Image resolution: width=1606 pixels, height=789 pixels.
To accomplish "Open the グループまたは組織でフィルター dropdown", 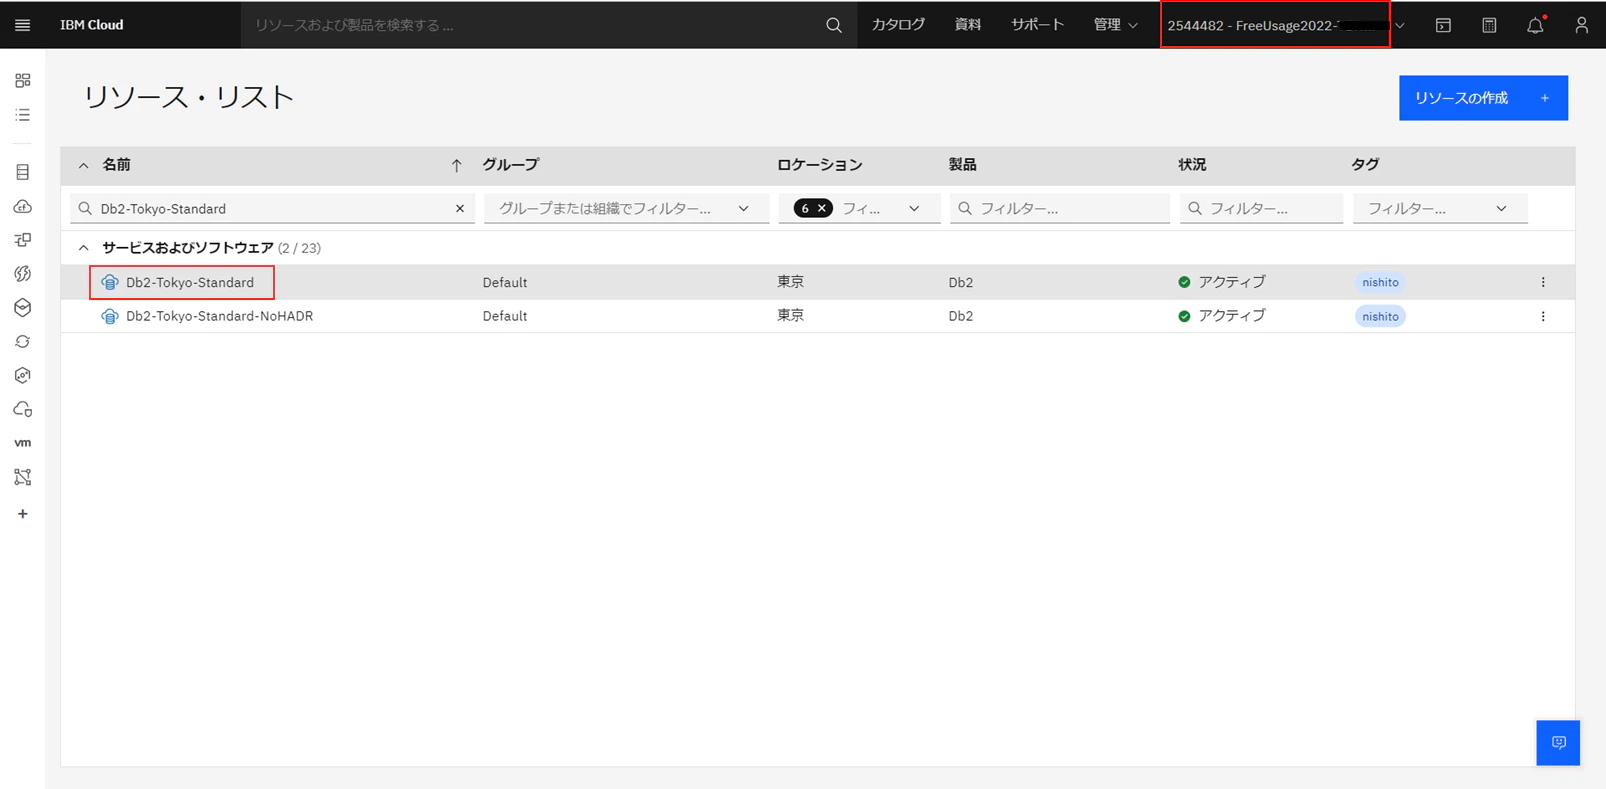I will 626,209.
